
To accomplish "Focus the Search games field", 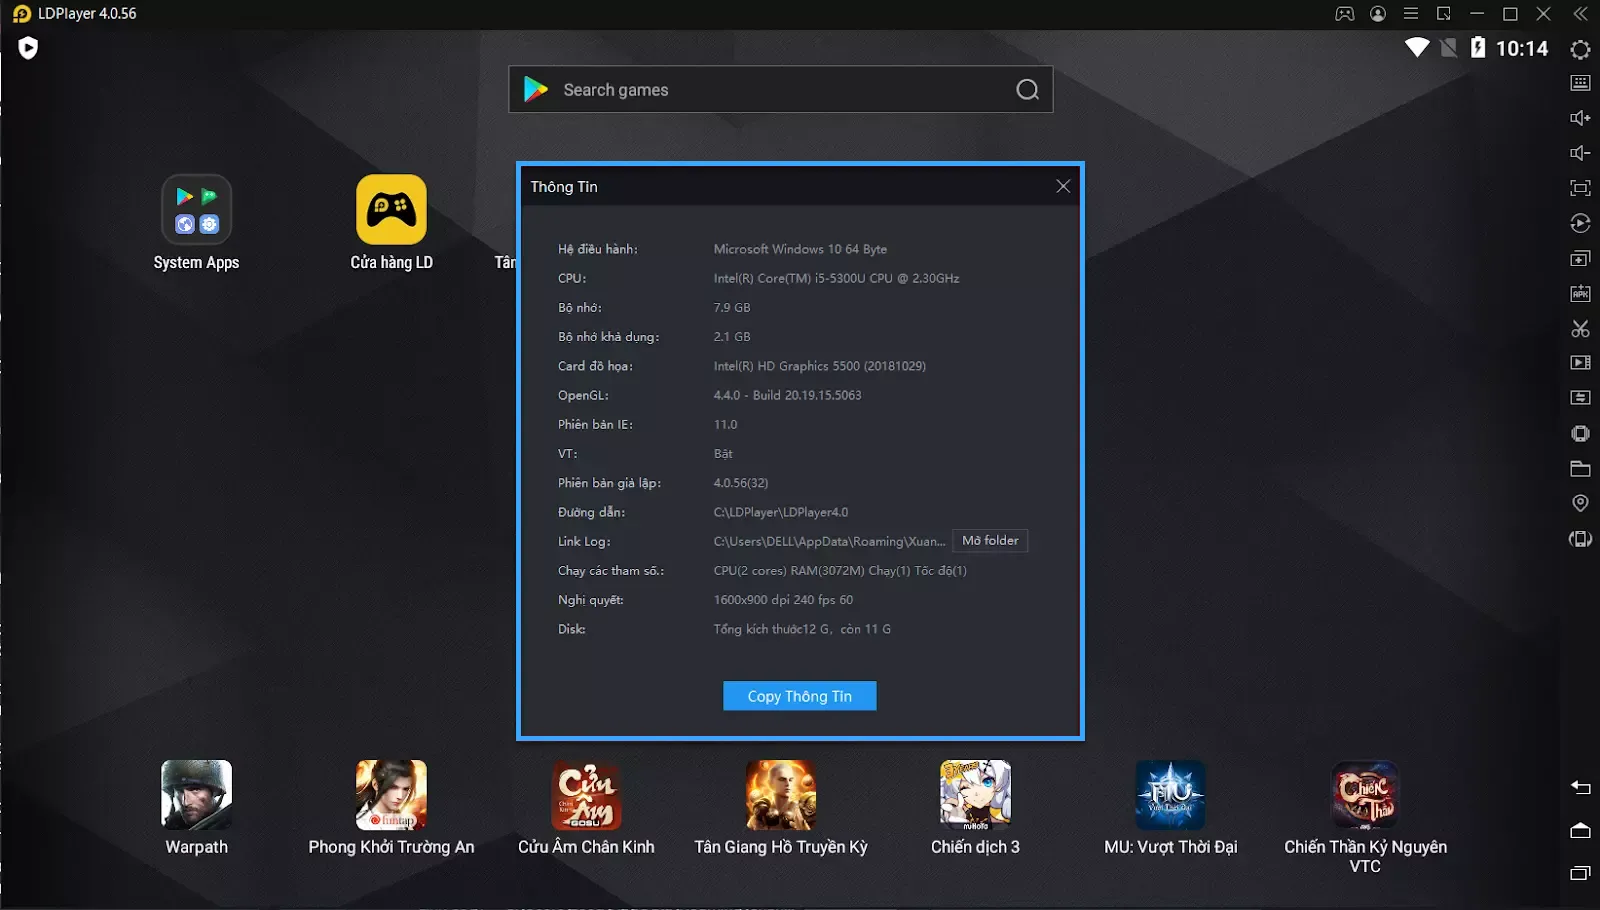I will tap(780, 89).
